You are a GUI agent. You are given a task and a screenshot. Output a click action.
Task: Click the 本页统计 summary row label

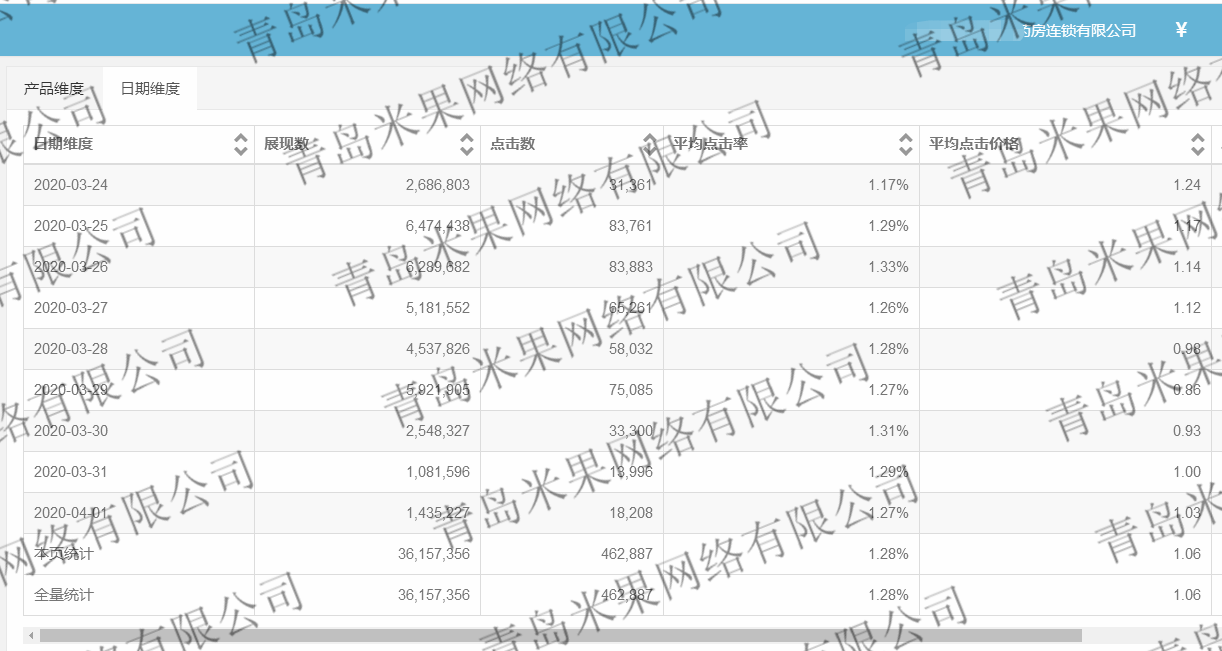click(64, 554)
